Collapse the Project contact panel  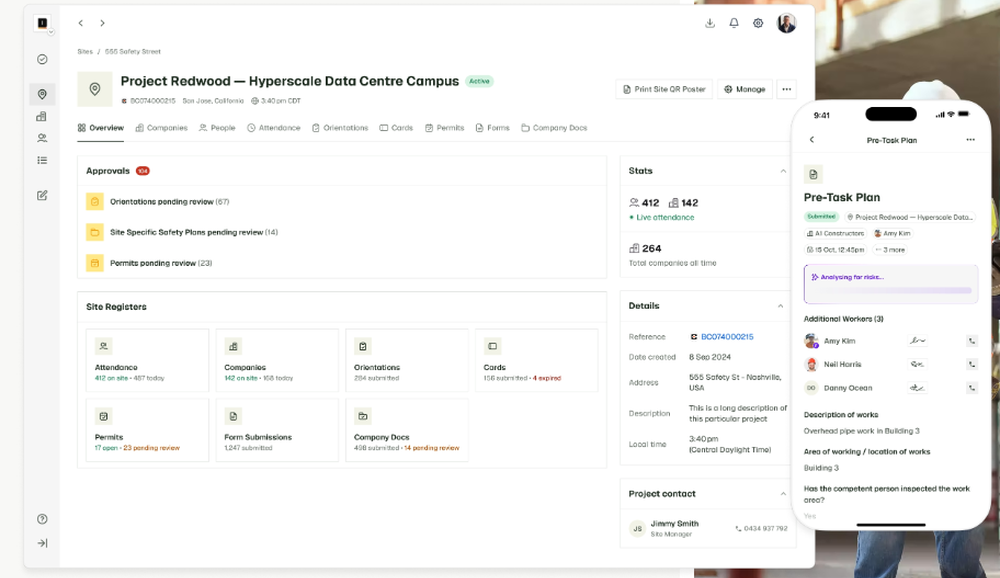(783, 494)
